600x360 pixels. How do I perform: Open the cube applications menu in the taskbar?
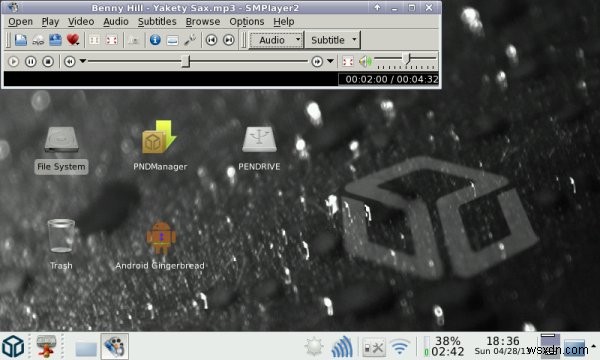(x=13, y=346)
